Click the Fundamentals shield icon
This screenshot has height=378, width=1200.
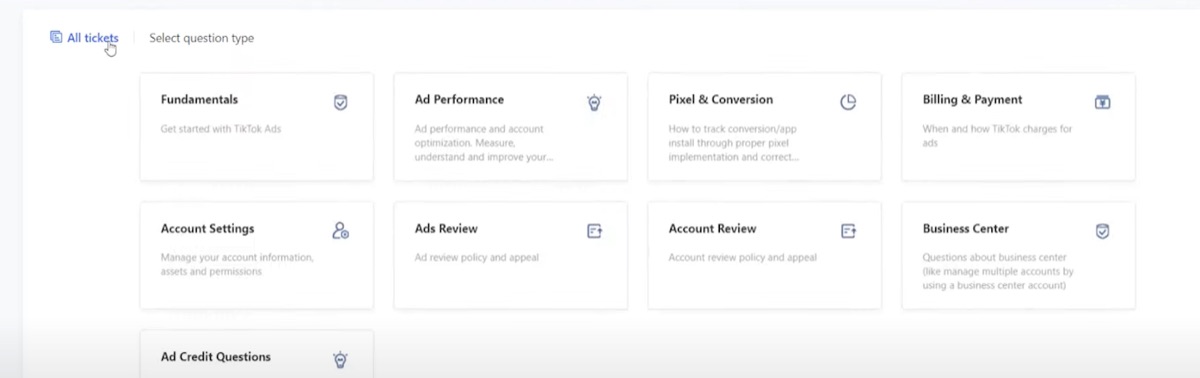[340, 102]
